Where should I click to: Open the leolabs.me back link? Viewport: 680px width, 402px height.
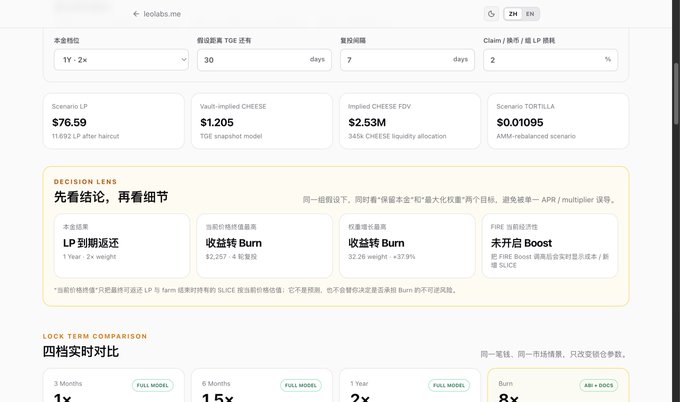(157, 14)
